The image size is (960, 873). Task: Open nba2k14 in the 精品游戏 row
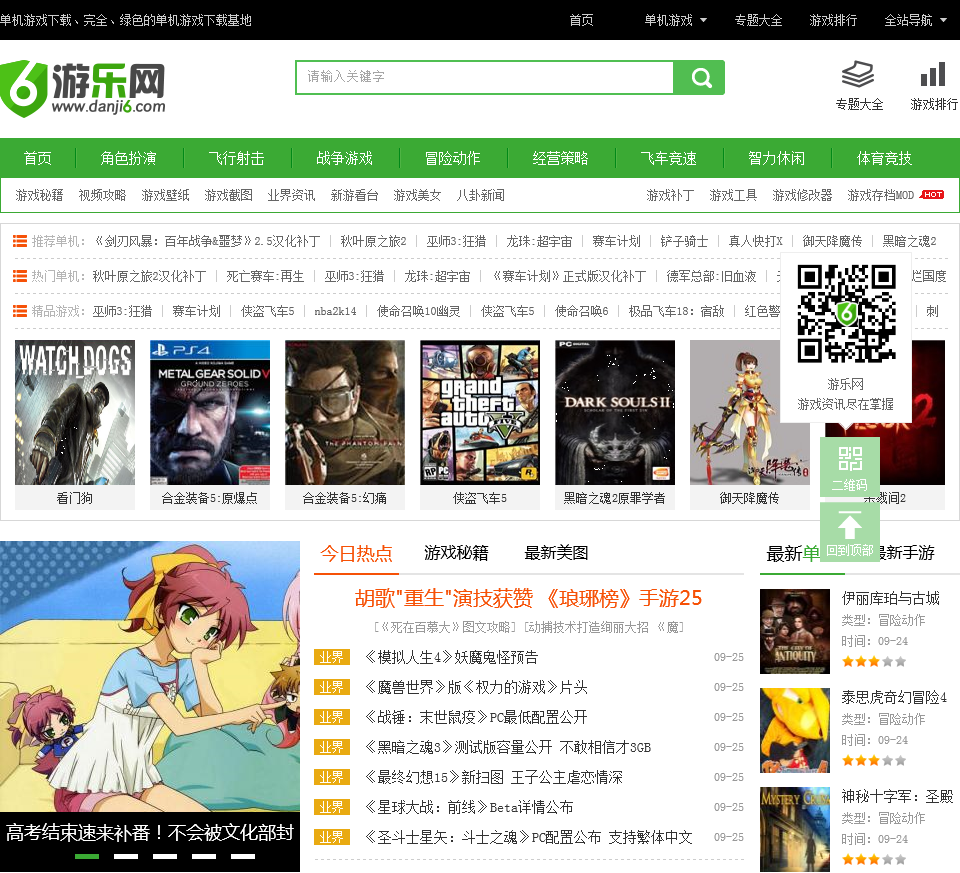[x=335, y=311]
